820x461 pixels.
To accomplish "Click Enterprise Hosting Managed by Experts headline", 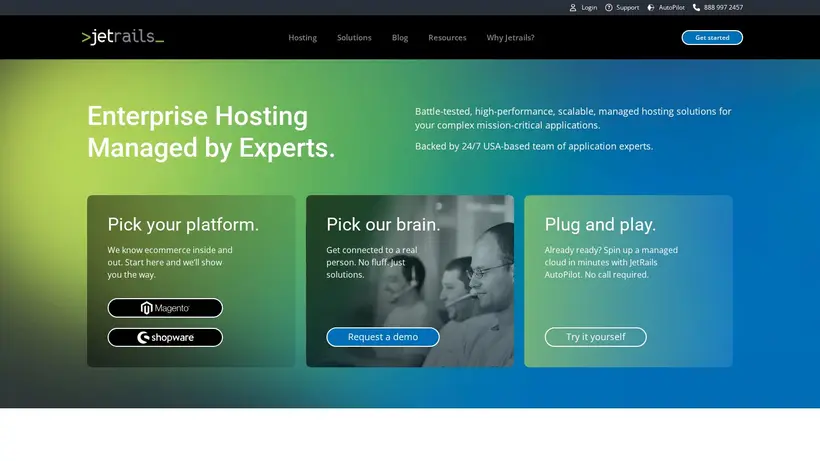I will [x=211, y=132].
